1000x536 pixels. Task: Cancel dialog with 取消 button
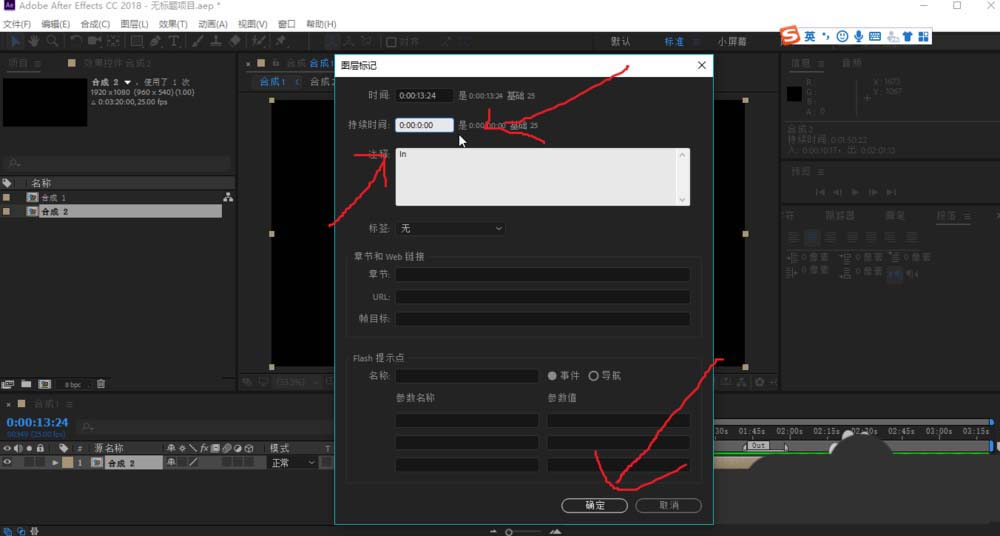click(x=668, y=505)
